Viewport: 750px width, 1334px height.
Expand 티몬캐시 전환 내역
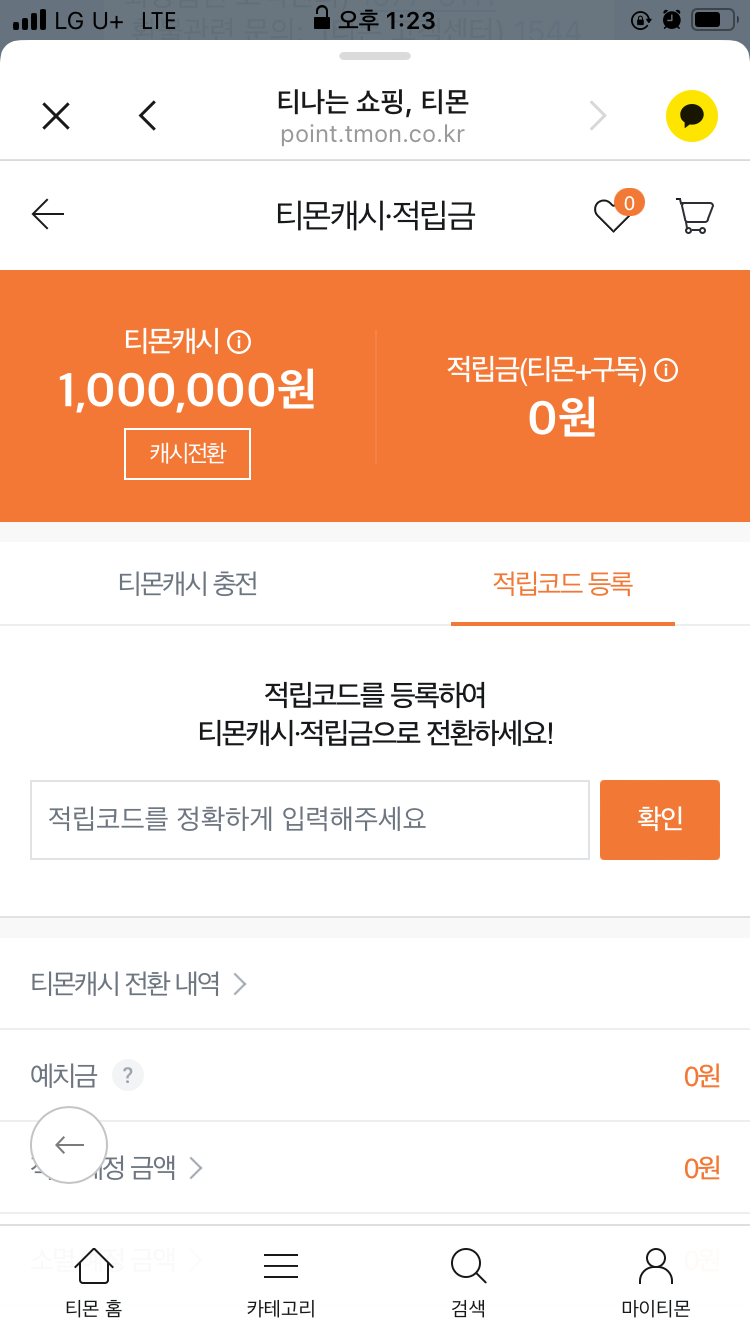coord(139,984)
